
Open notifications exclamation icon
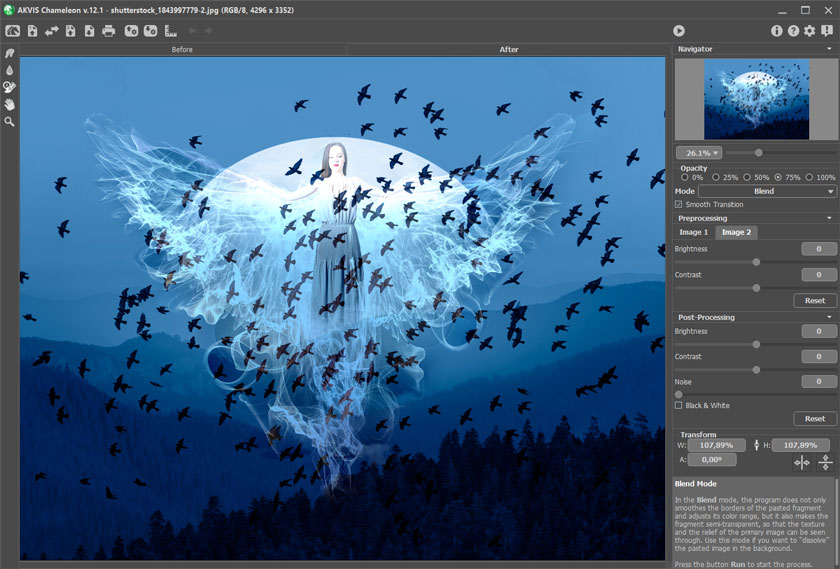(827, 31)
